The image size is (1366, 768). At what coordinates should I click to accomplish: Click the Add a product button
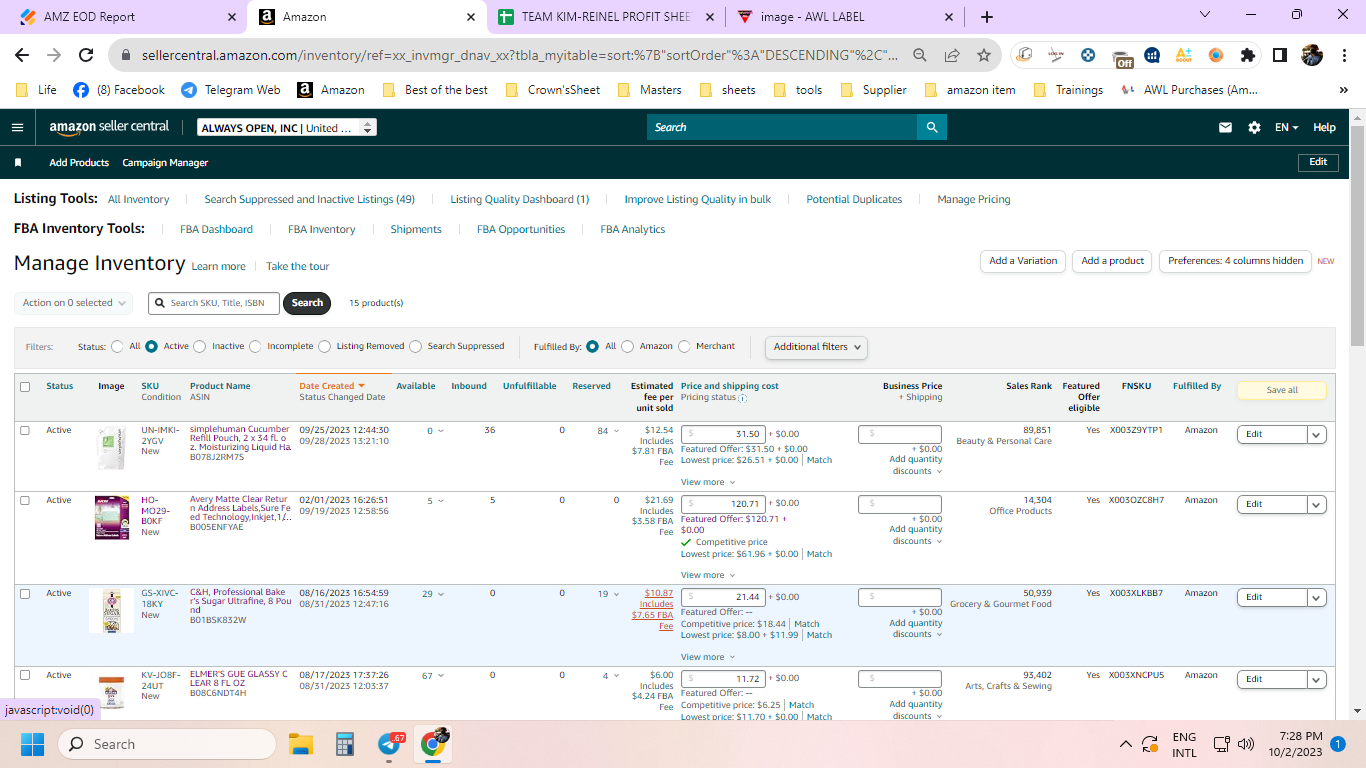[x=1112, y=261]
